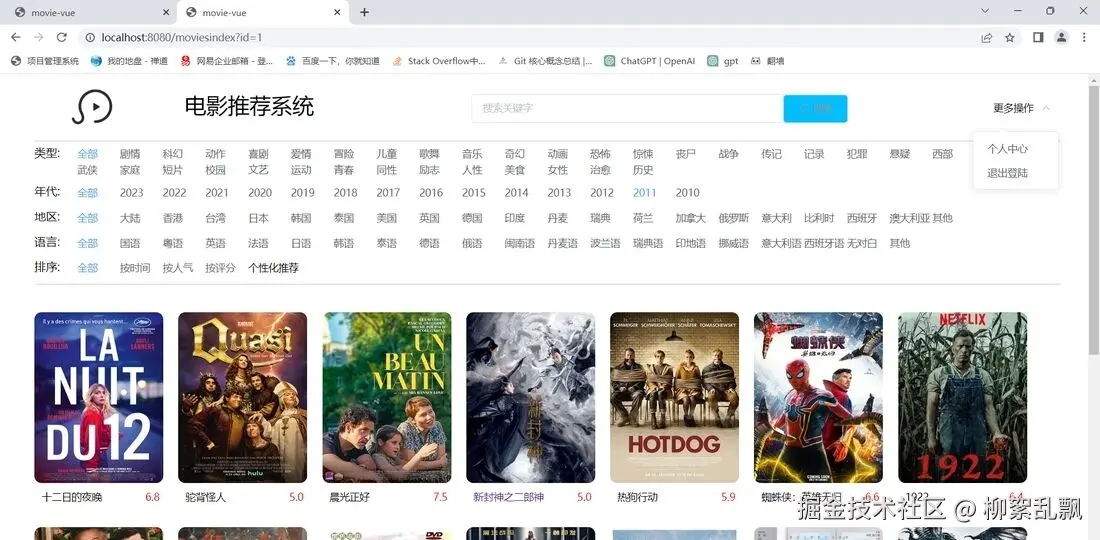Viewport: 1100px width, 540px height.
Task: Open 网易企业邮箱 bookmark
Action: click(x=227, y=61)
